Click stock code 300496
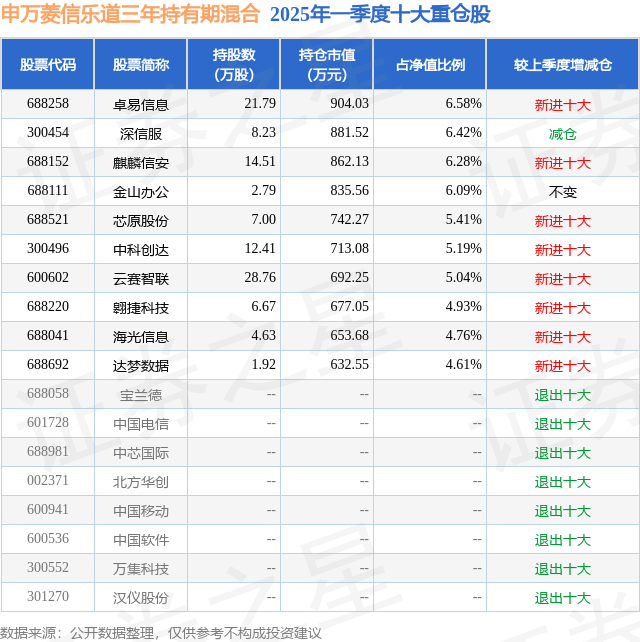 coord(48,249)
